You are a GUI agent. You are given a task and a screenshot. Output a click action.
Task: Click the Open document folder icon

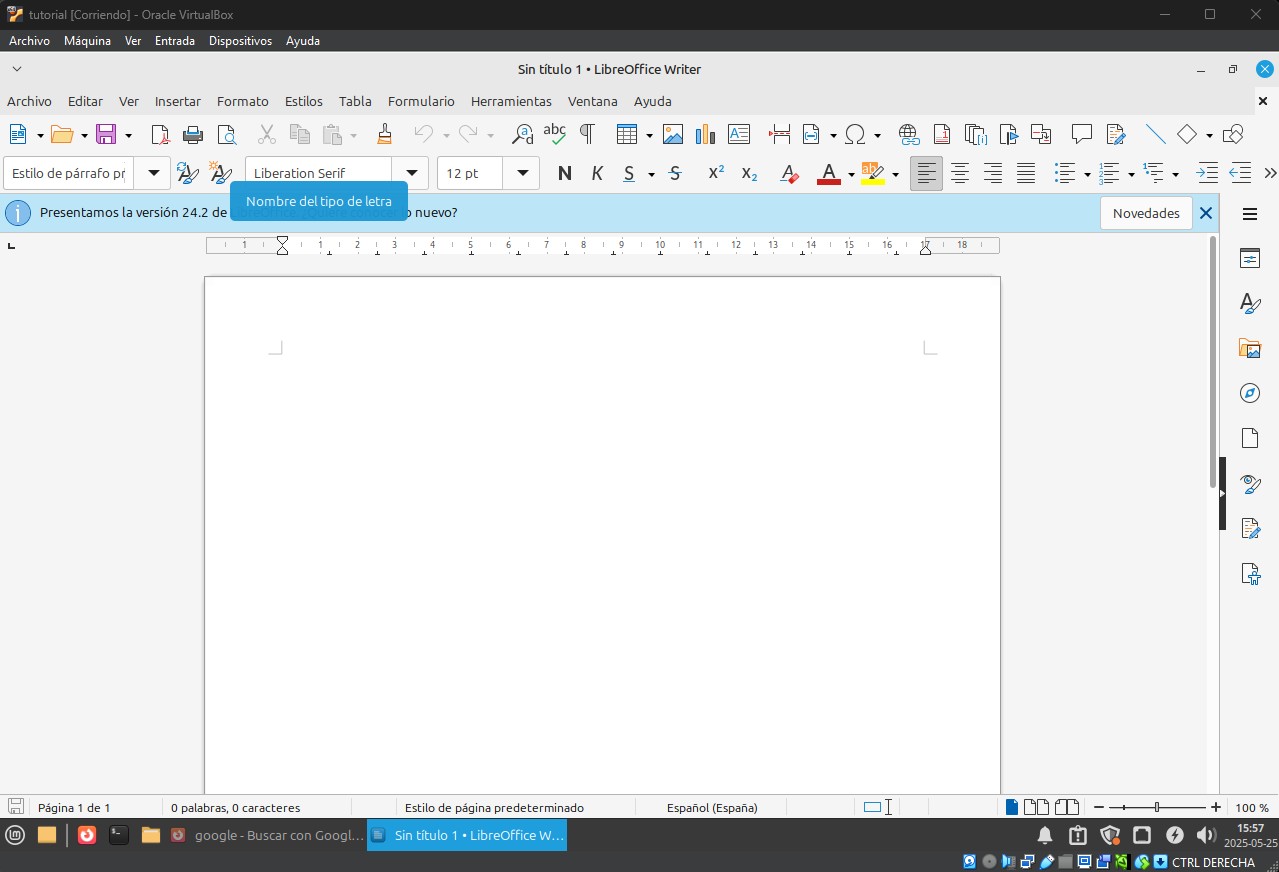[62, 134]
